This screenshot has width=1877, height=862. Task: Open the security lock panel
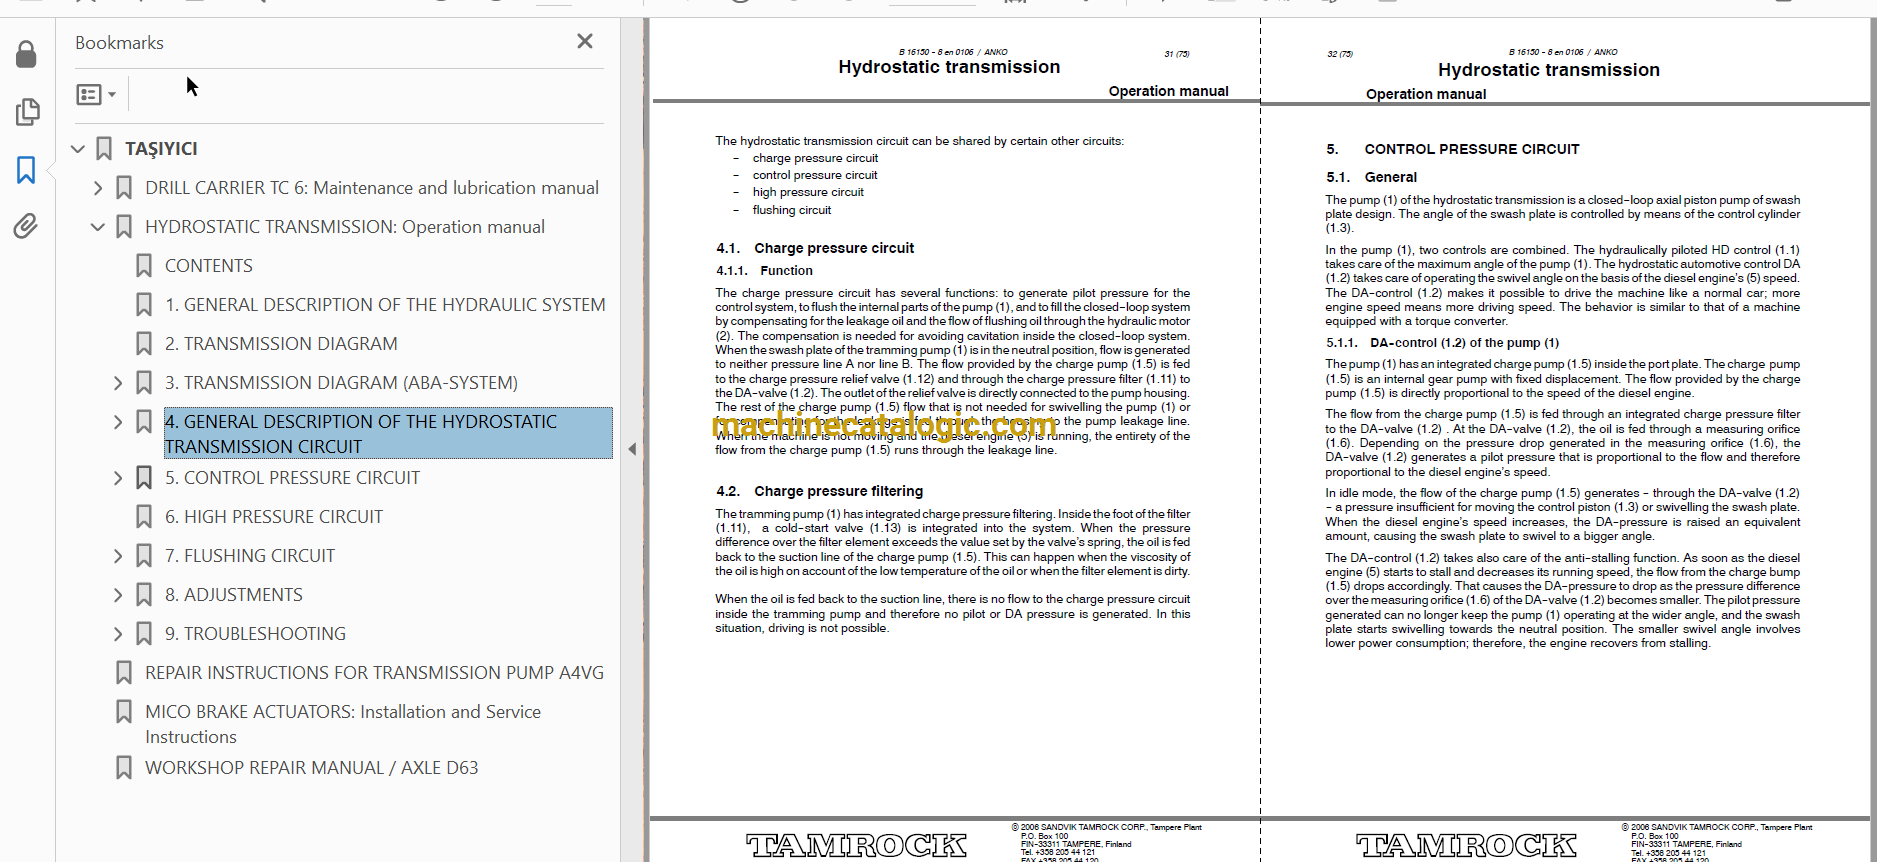click(x=26, y=54)
